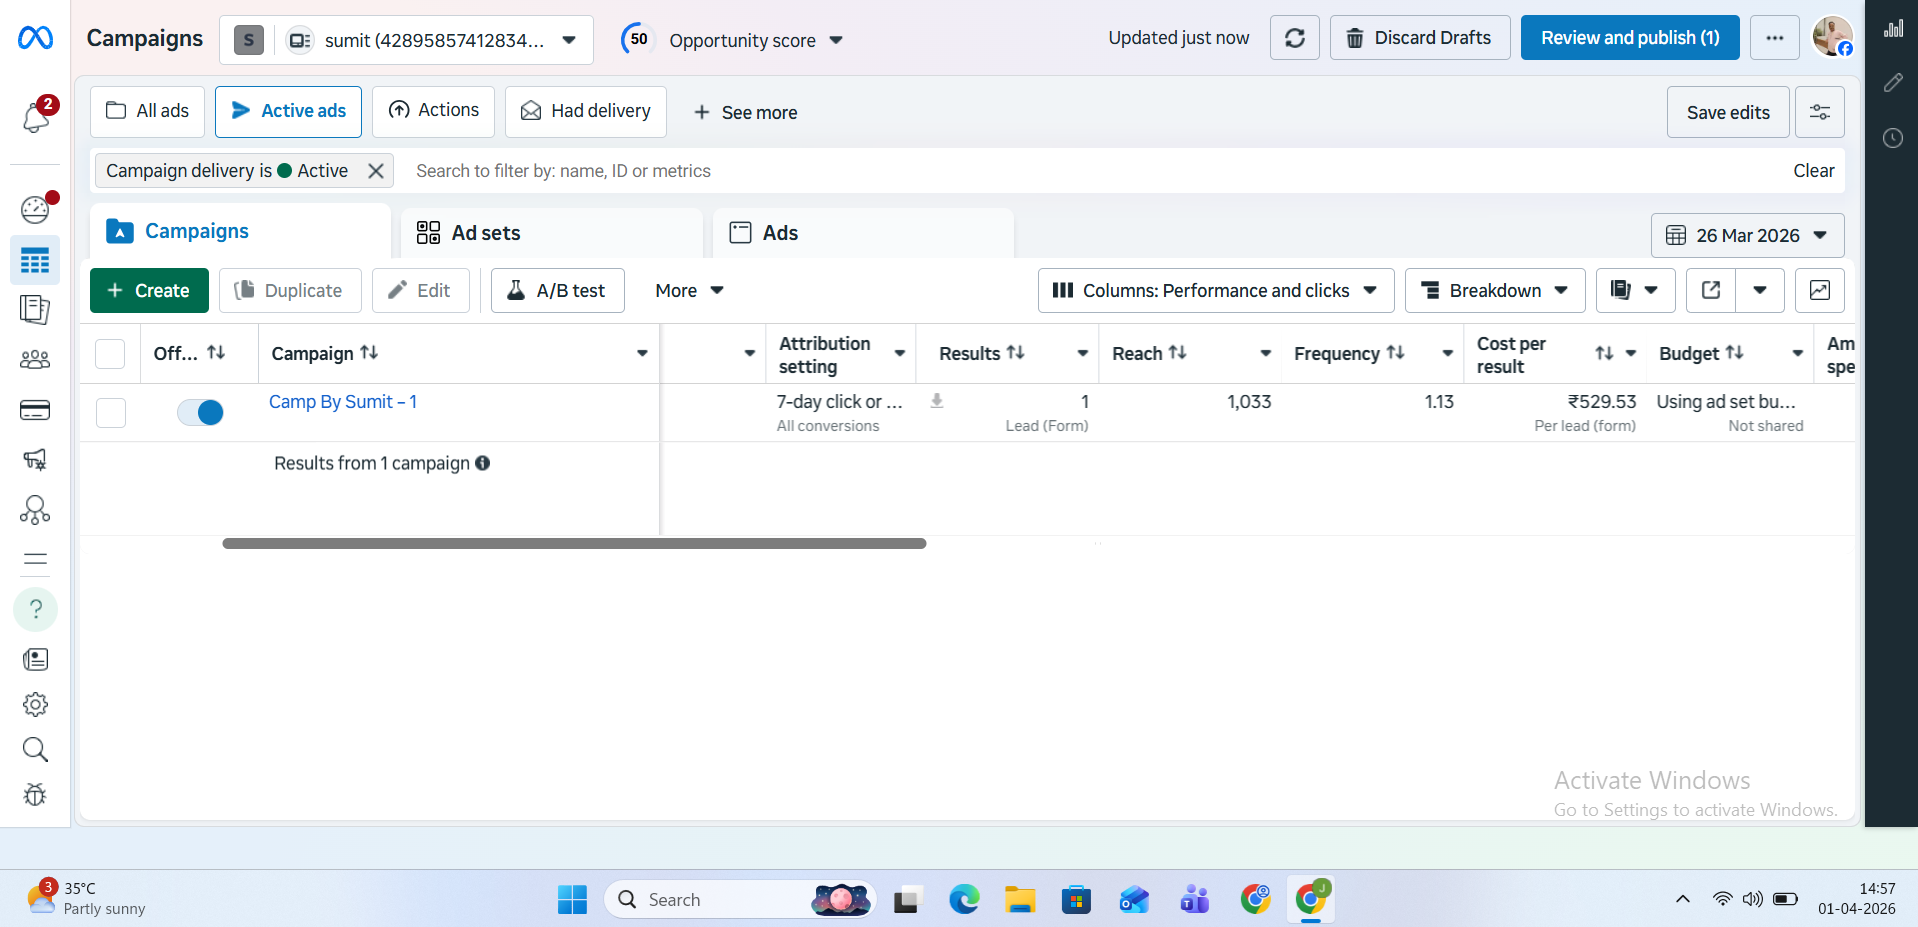Open Ads reporting icon in sidebar
Screen dimensions: 1918x927
pos(35,310)
